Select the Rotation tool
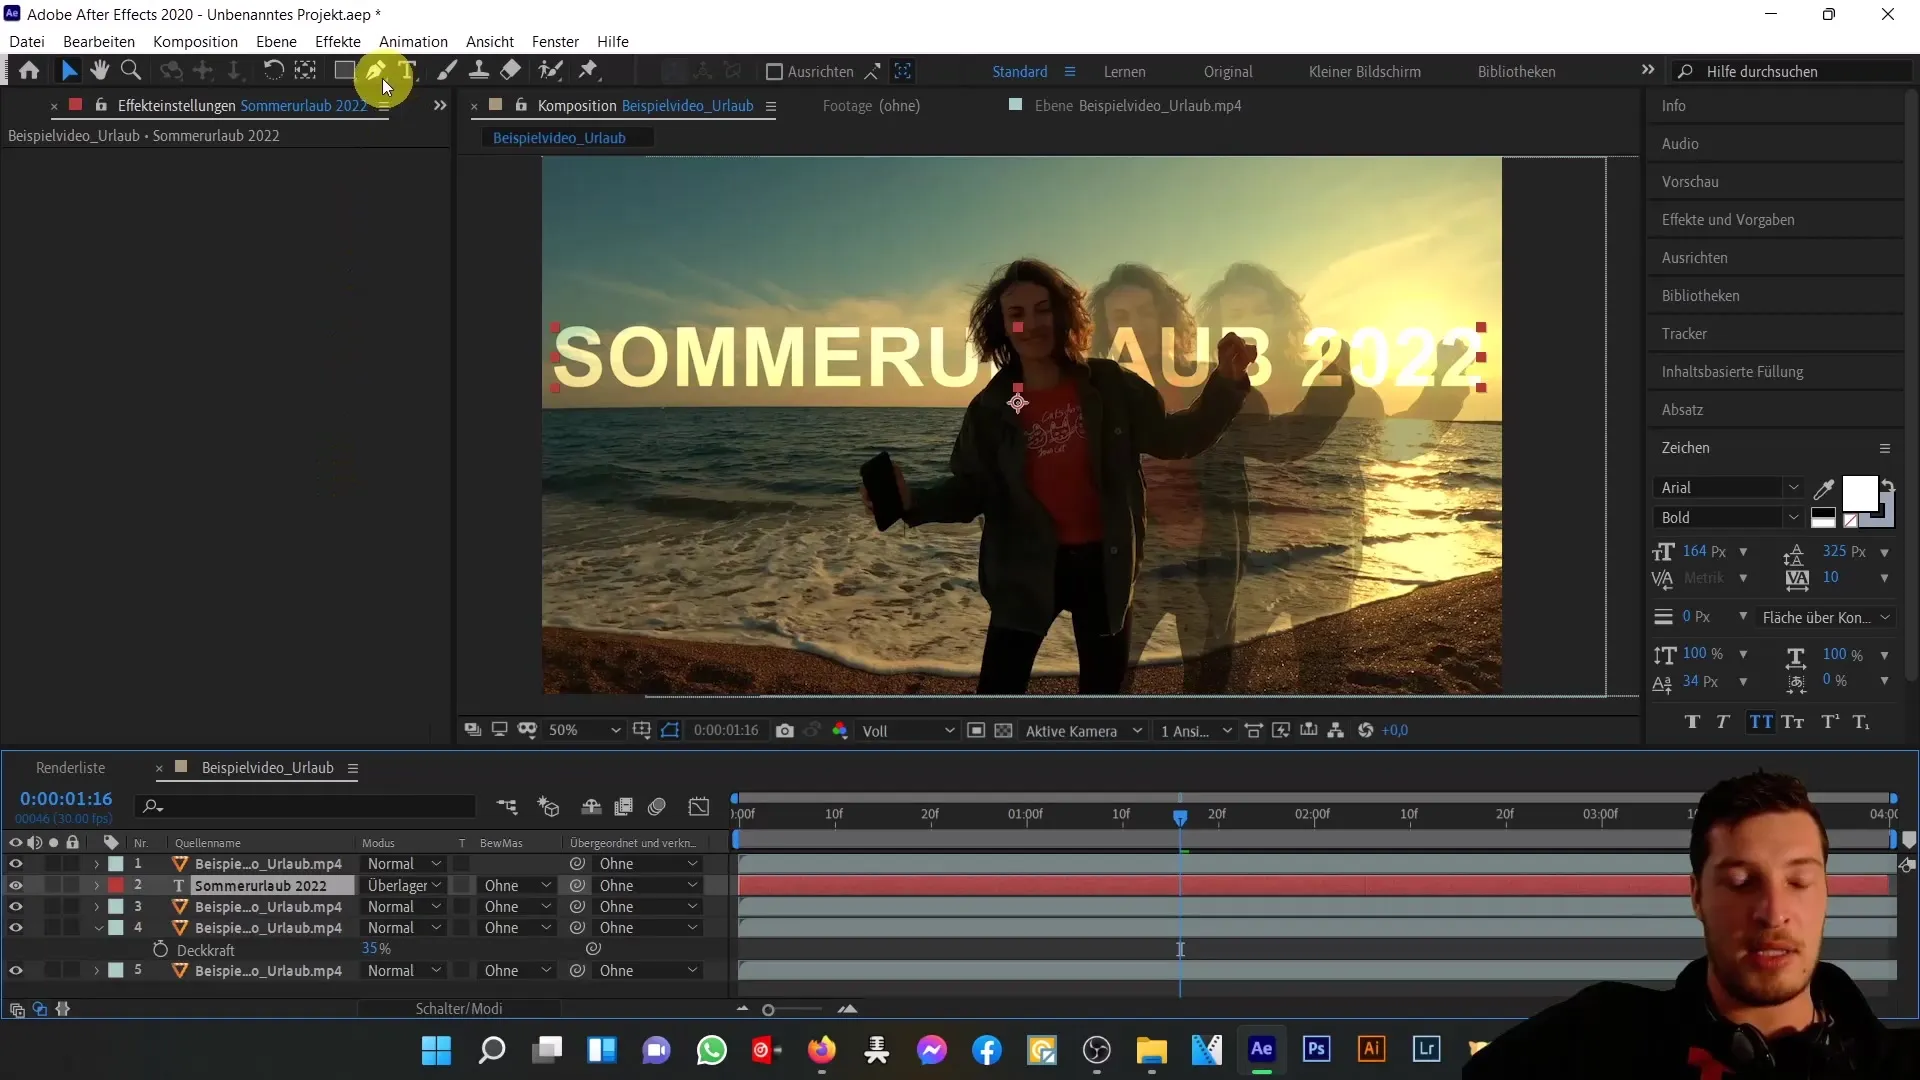 coord(273,71)
